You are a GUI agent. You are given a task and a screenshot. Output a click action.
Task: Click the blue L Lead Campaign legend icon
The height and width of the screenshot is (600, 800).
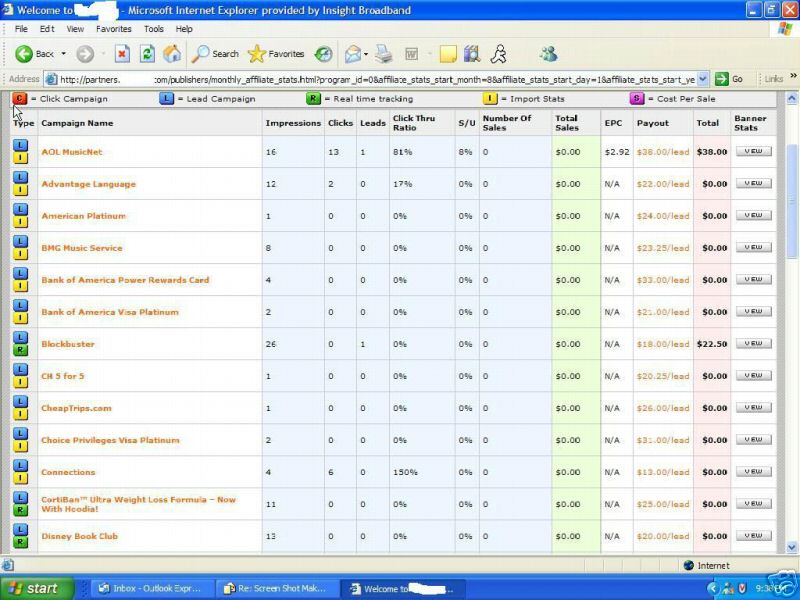166,98
